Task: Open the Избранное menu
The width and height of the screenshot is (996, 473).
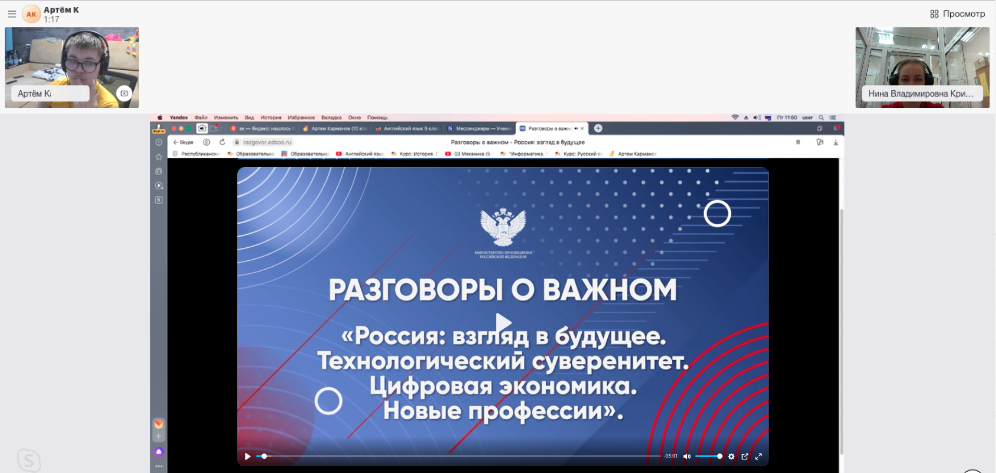Action: click(x=301, y=117)
